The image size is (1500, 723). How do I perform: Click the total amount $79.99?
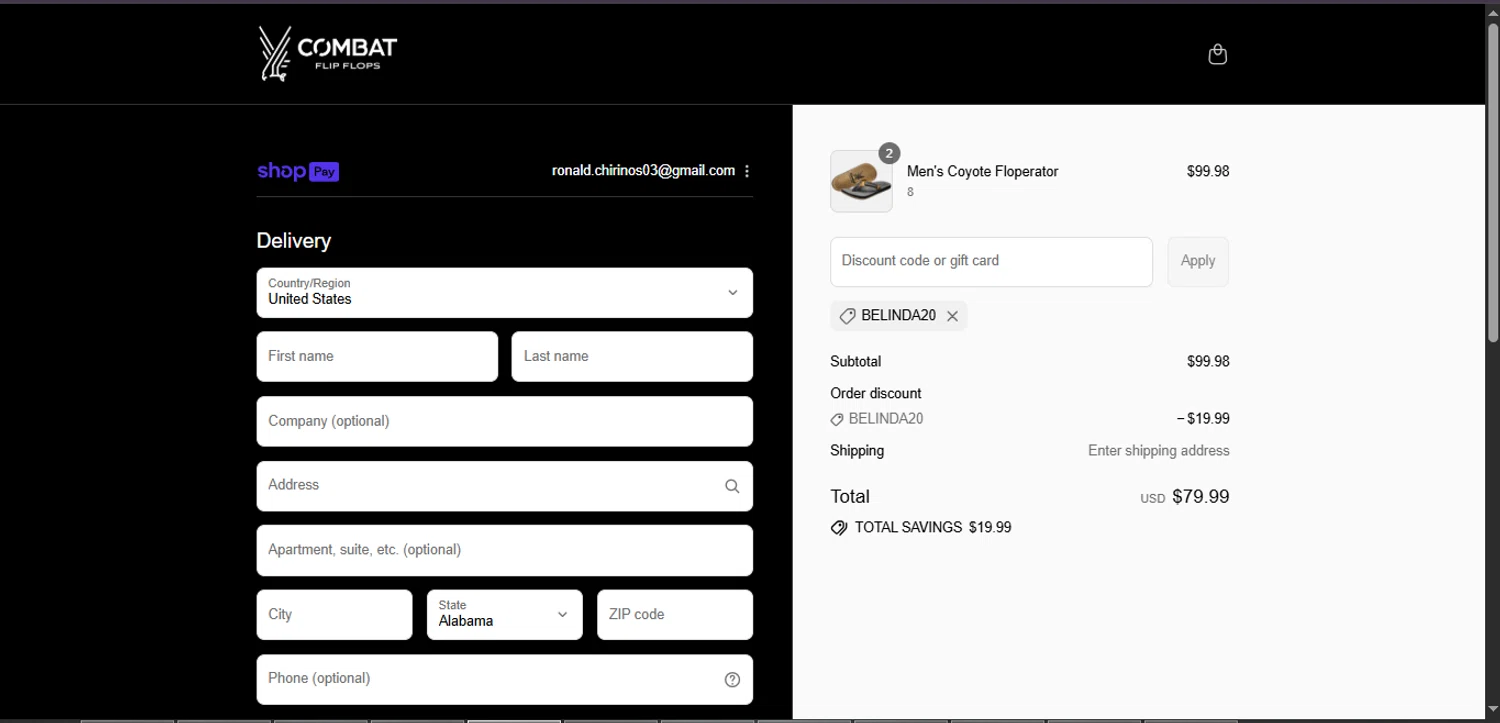pyautogui.click(x=1200, y=496)
